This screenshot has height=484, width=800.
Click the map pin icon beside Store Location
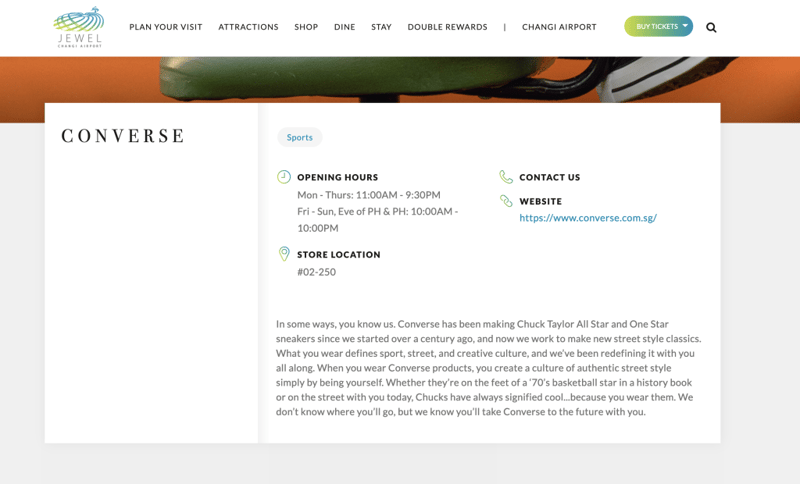click(x=284, y=254)
